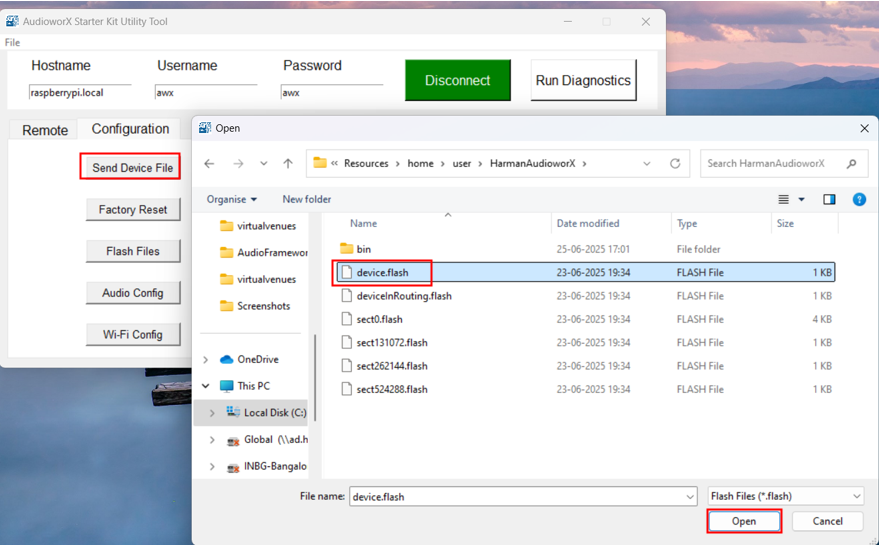Open the Organise dropdown menu
Screen dimensions: 879x547
click(232, 200)
